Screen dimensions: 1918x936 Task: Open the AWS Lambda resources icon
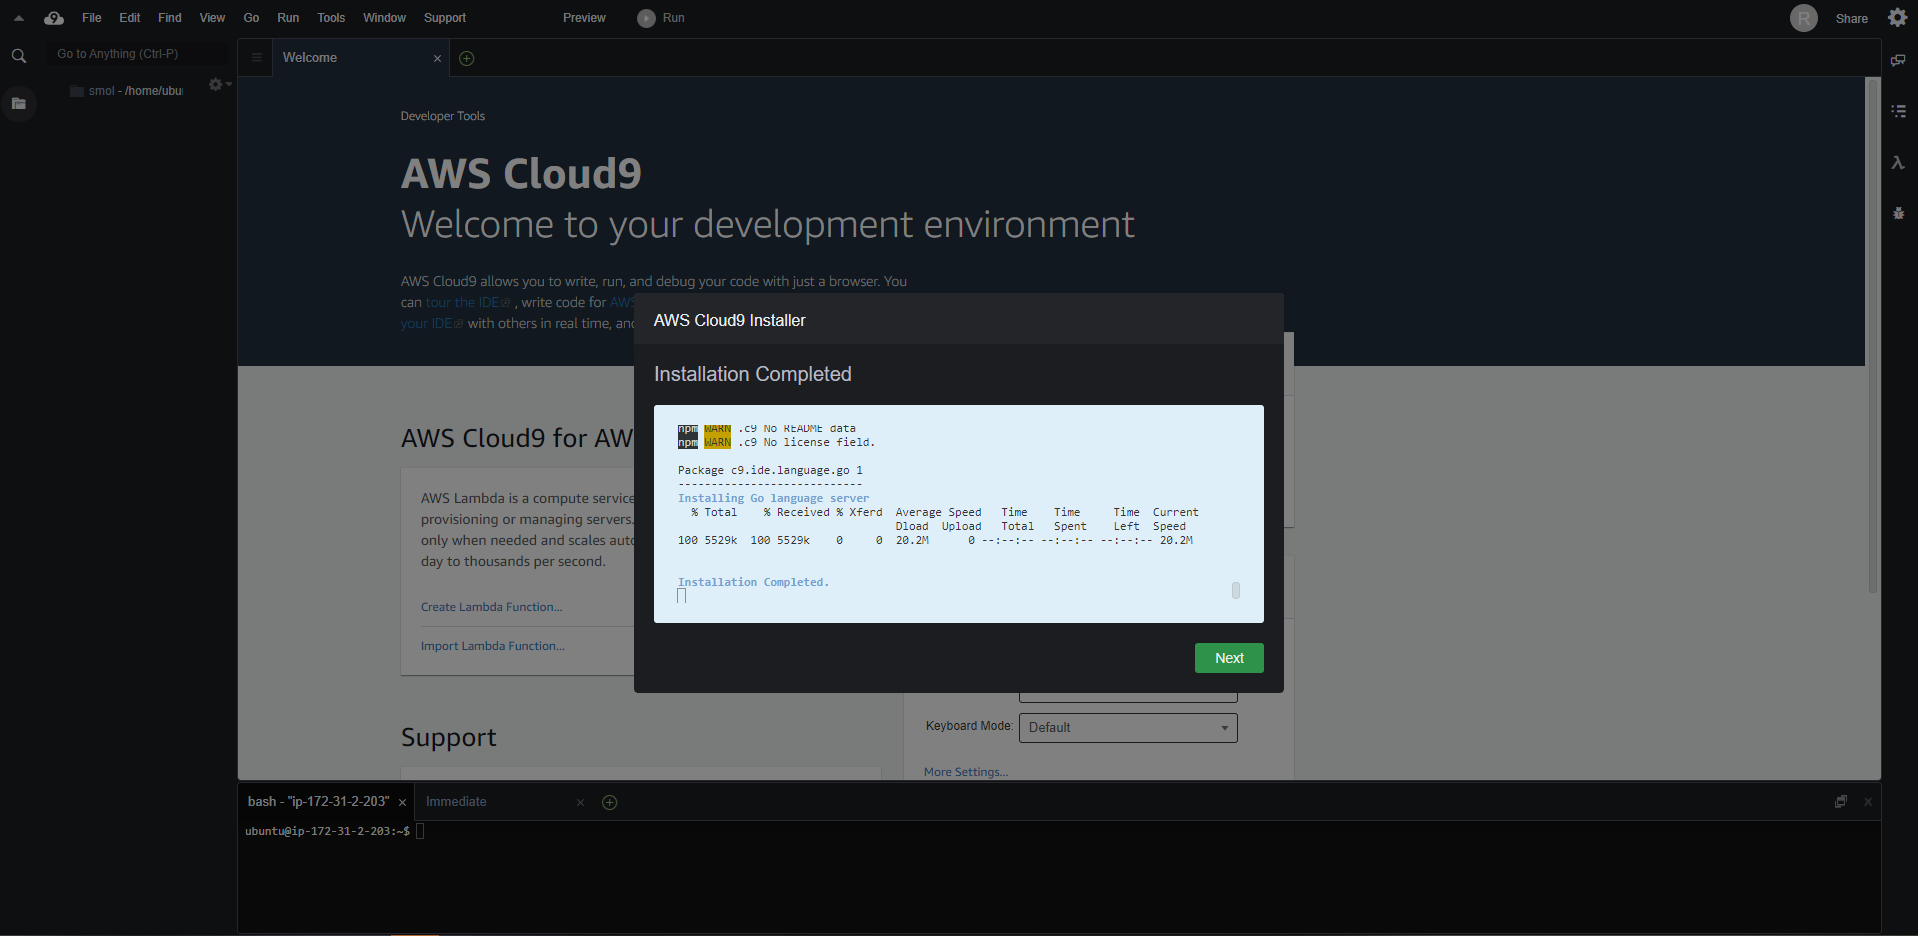(1898, 162)
